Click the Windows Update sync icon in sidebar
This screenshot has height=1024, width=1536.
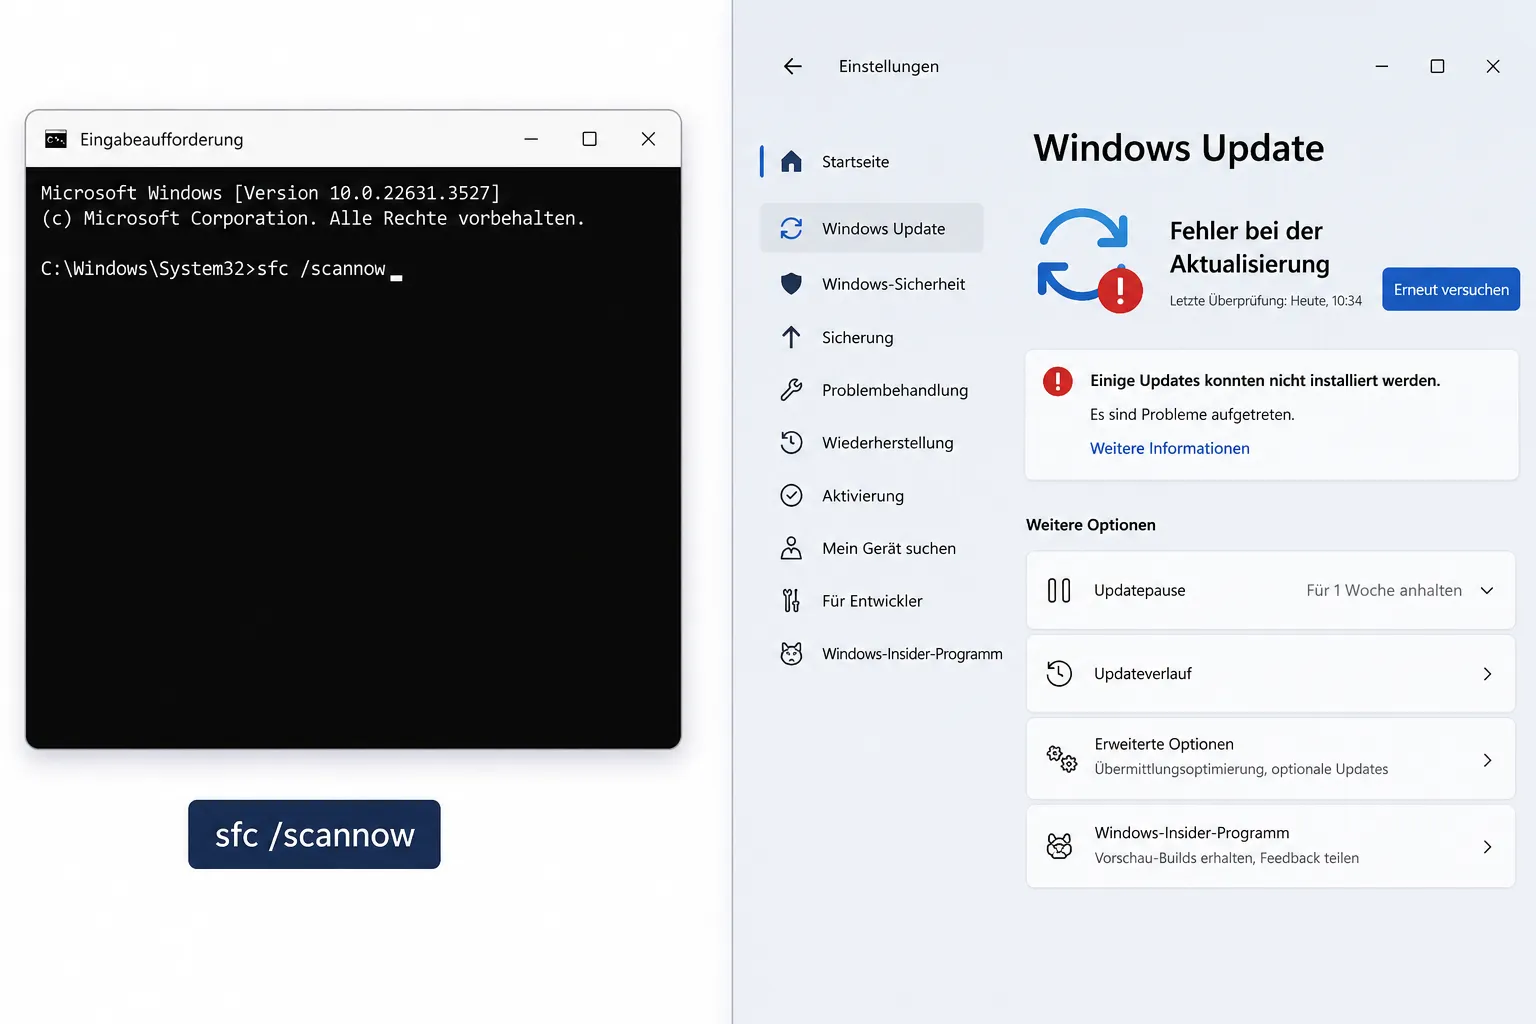(x=791, y=229)
